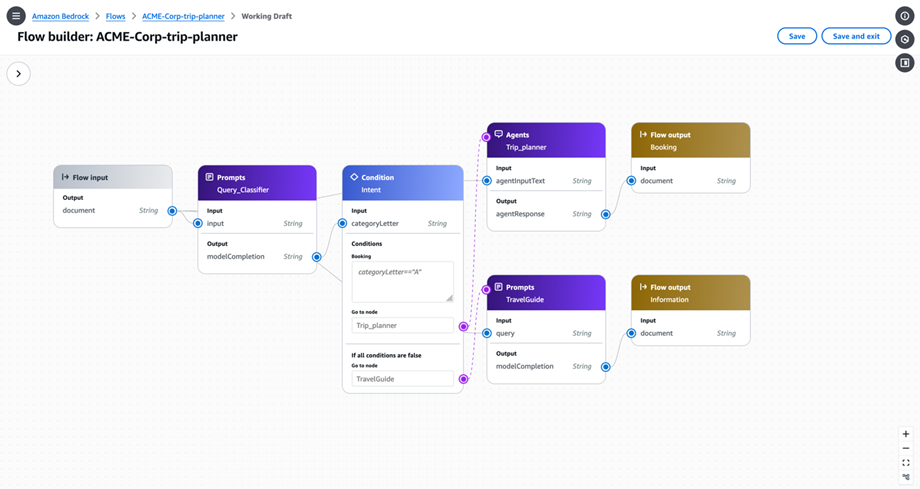The height and width of the screenshot is (489, 920).
Task: Click the agentResponse text label
Action: coord(520,214)
